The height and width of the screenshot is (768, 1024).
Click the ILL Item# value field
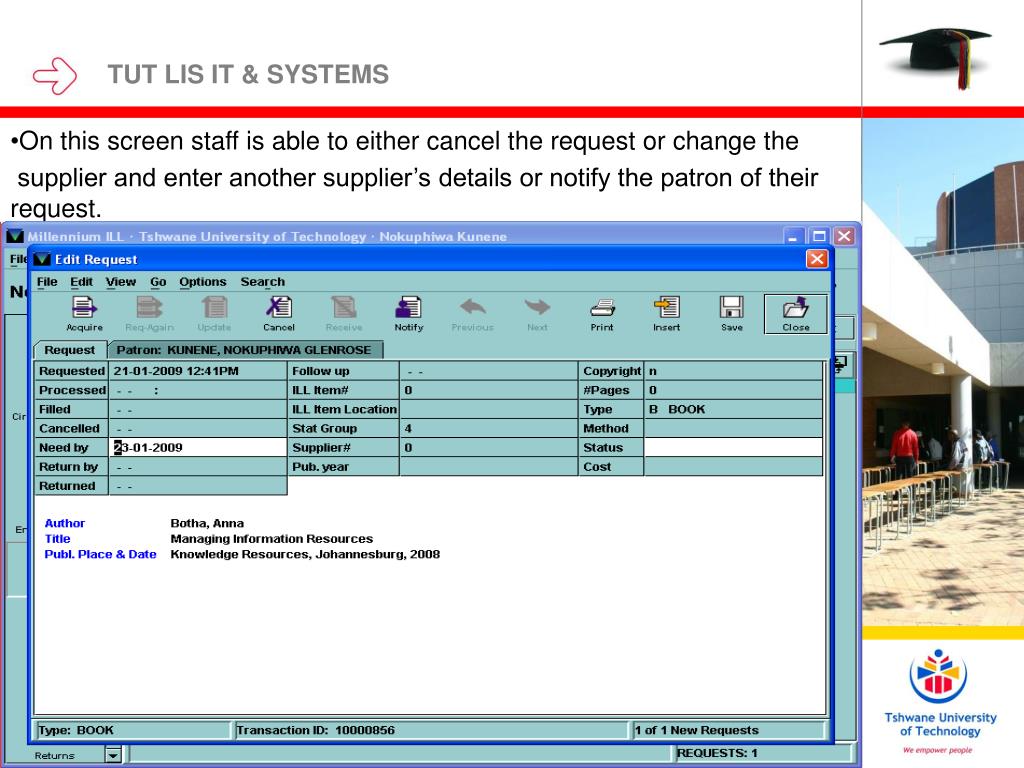488,390
